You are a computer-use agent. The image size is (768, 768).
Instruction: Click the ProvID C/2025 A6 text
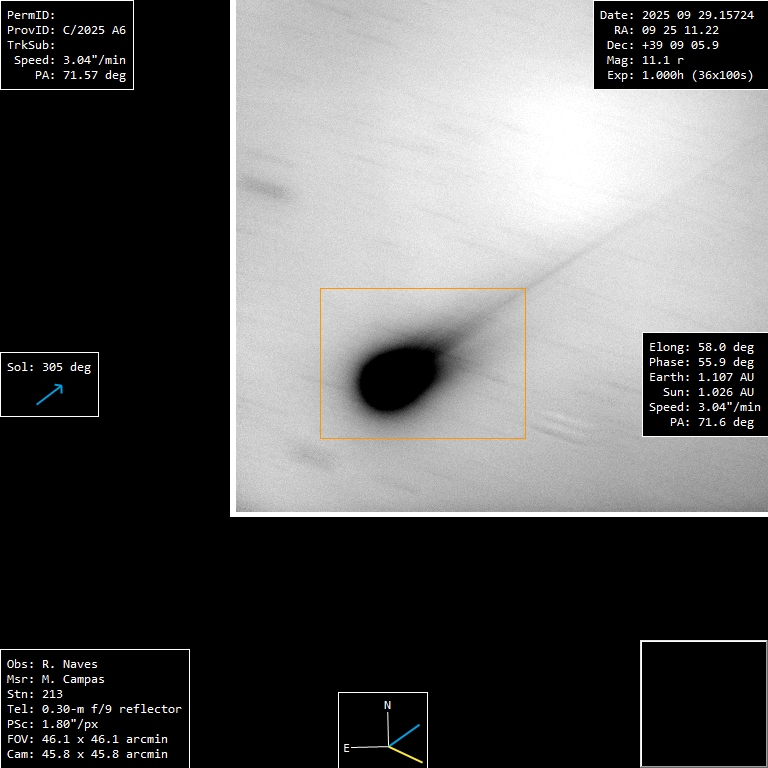[x=66, y=30]
